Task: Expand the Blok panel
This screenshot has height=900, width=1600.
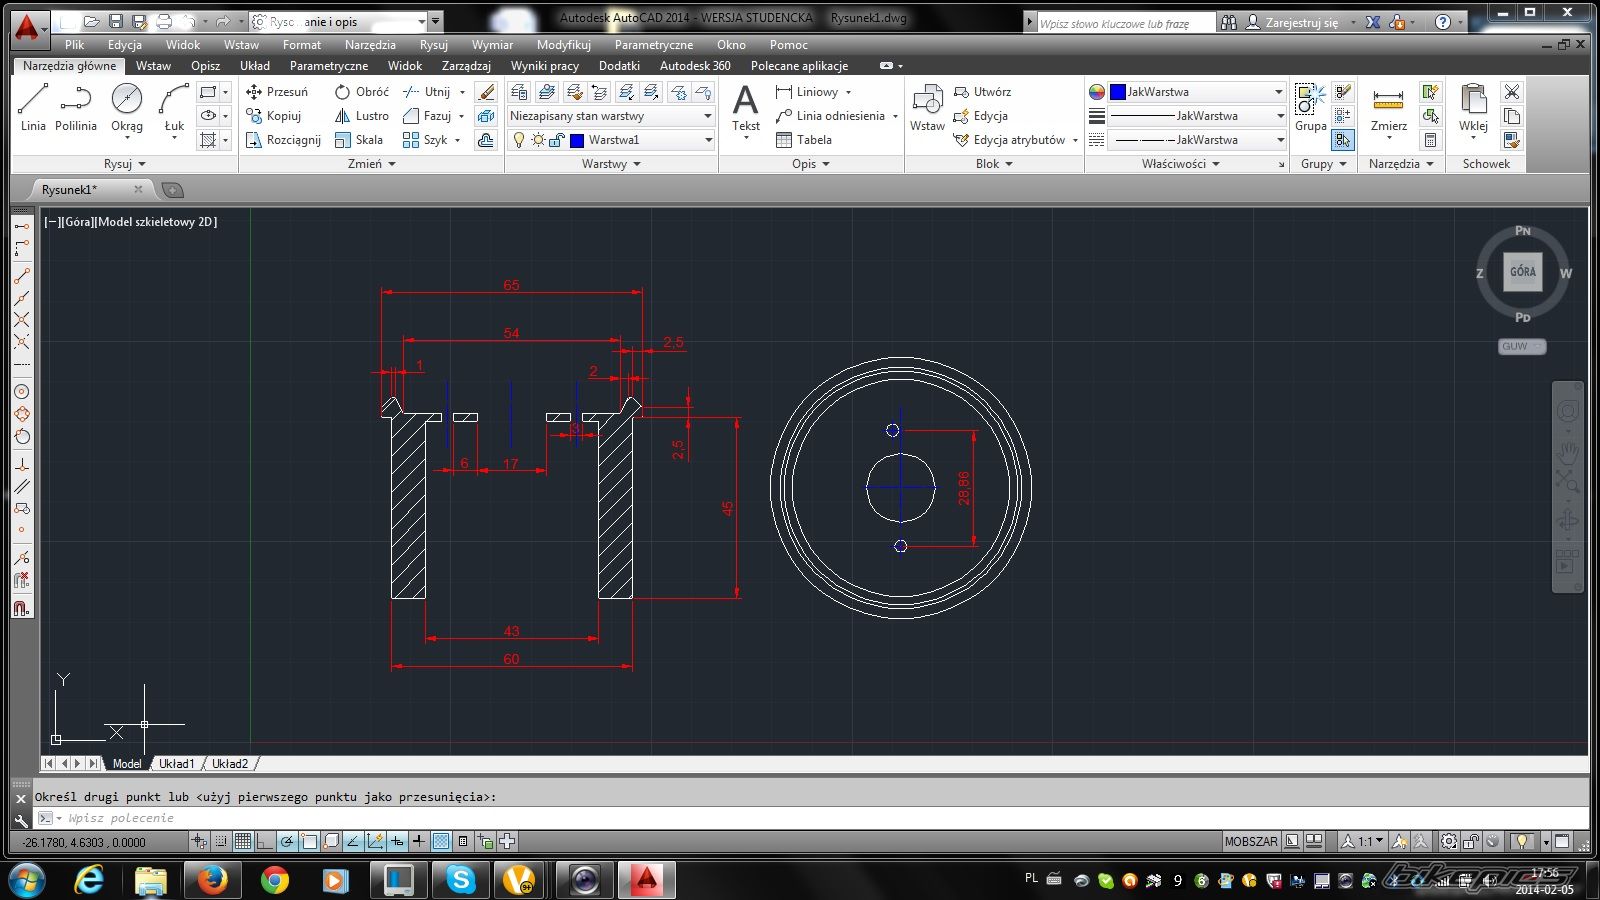Action: pos(994,164)
